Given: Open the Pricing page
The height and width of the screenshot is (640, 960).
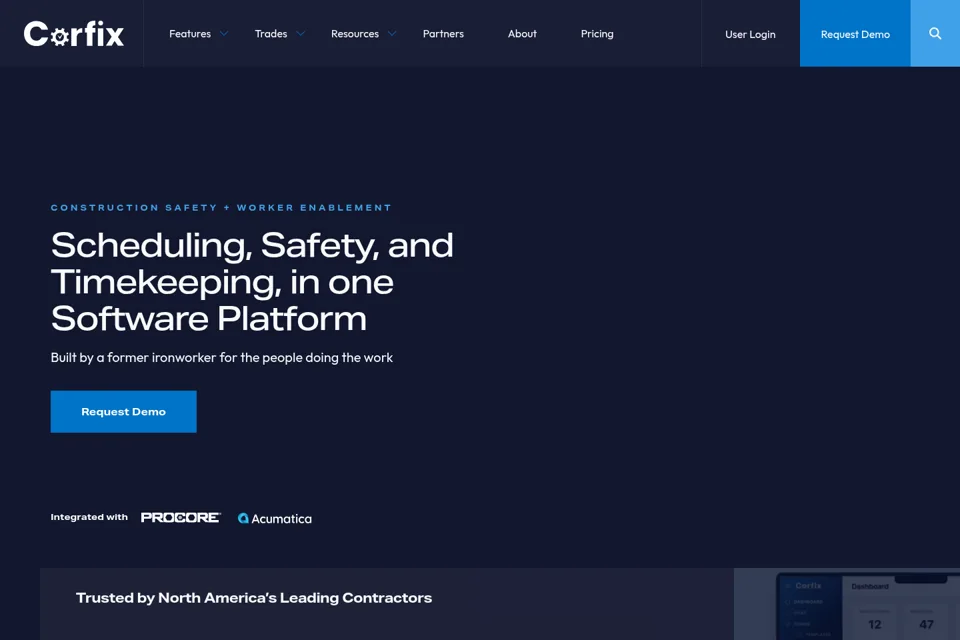Looking at the screenshot, I should 597,34.
